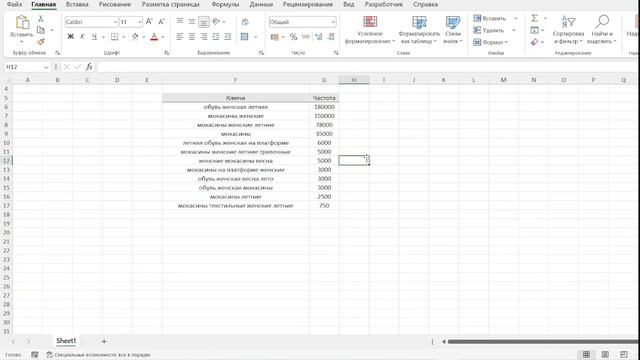This screenshot has height=360, width=640.
Task: Click the Wrap Text icon
Action: coord(245,22)
